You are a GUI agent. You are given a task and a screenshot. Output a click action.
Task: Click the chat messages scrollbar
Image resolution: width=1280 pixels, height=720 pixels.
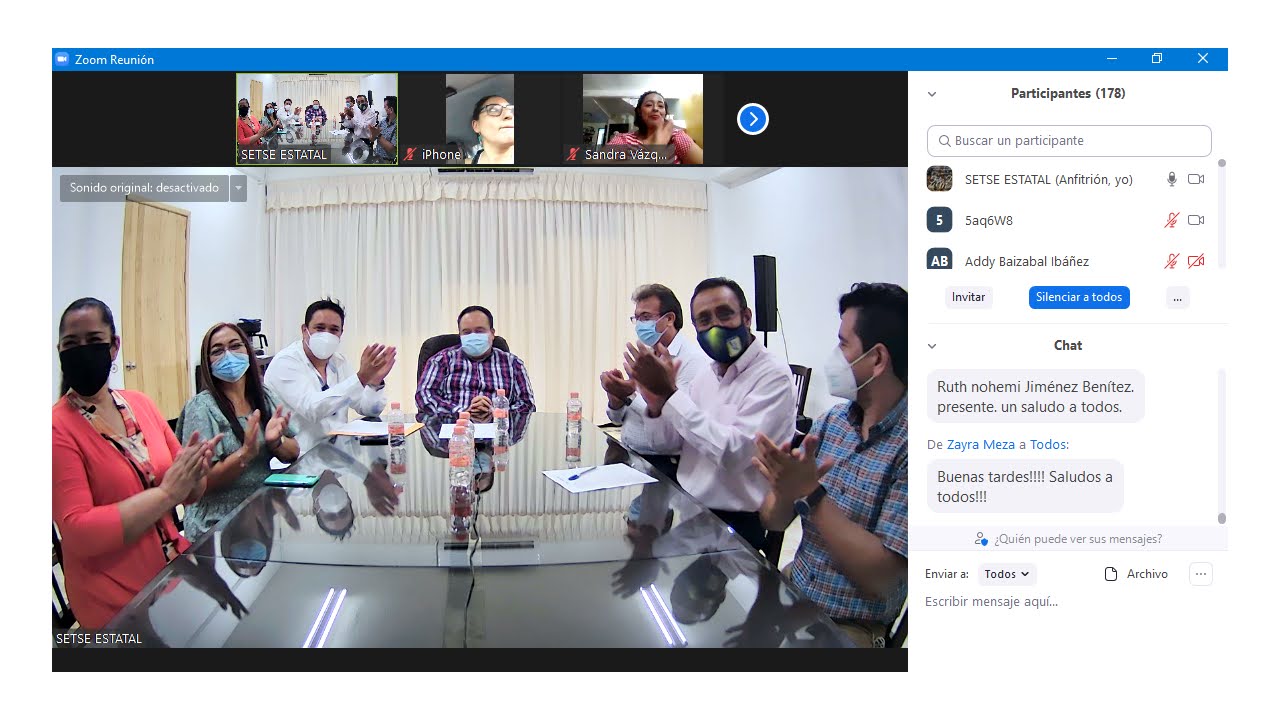(1221, 445)
